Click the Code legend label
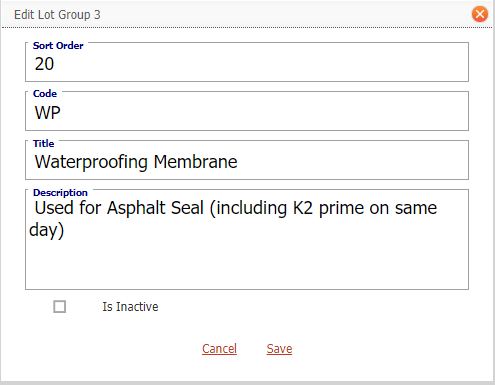495x385 pixels. (45, 94)
